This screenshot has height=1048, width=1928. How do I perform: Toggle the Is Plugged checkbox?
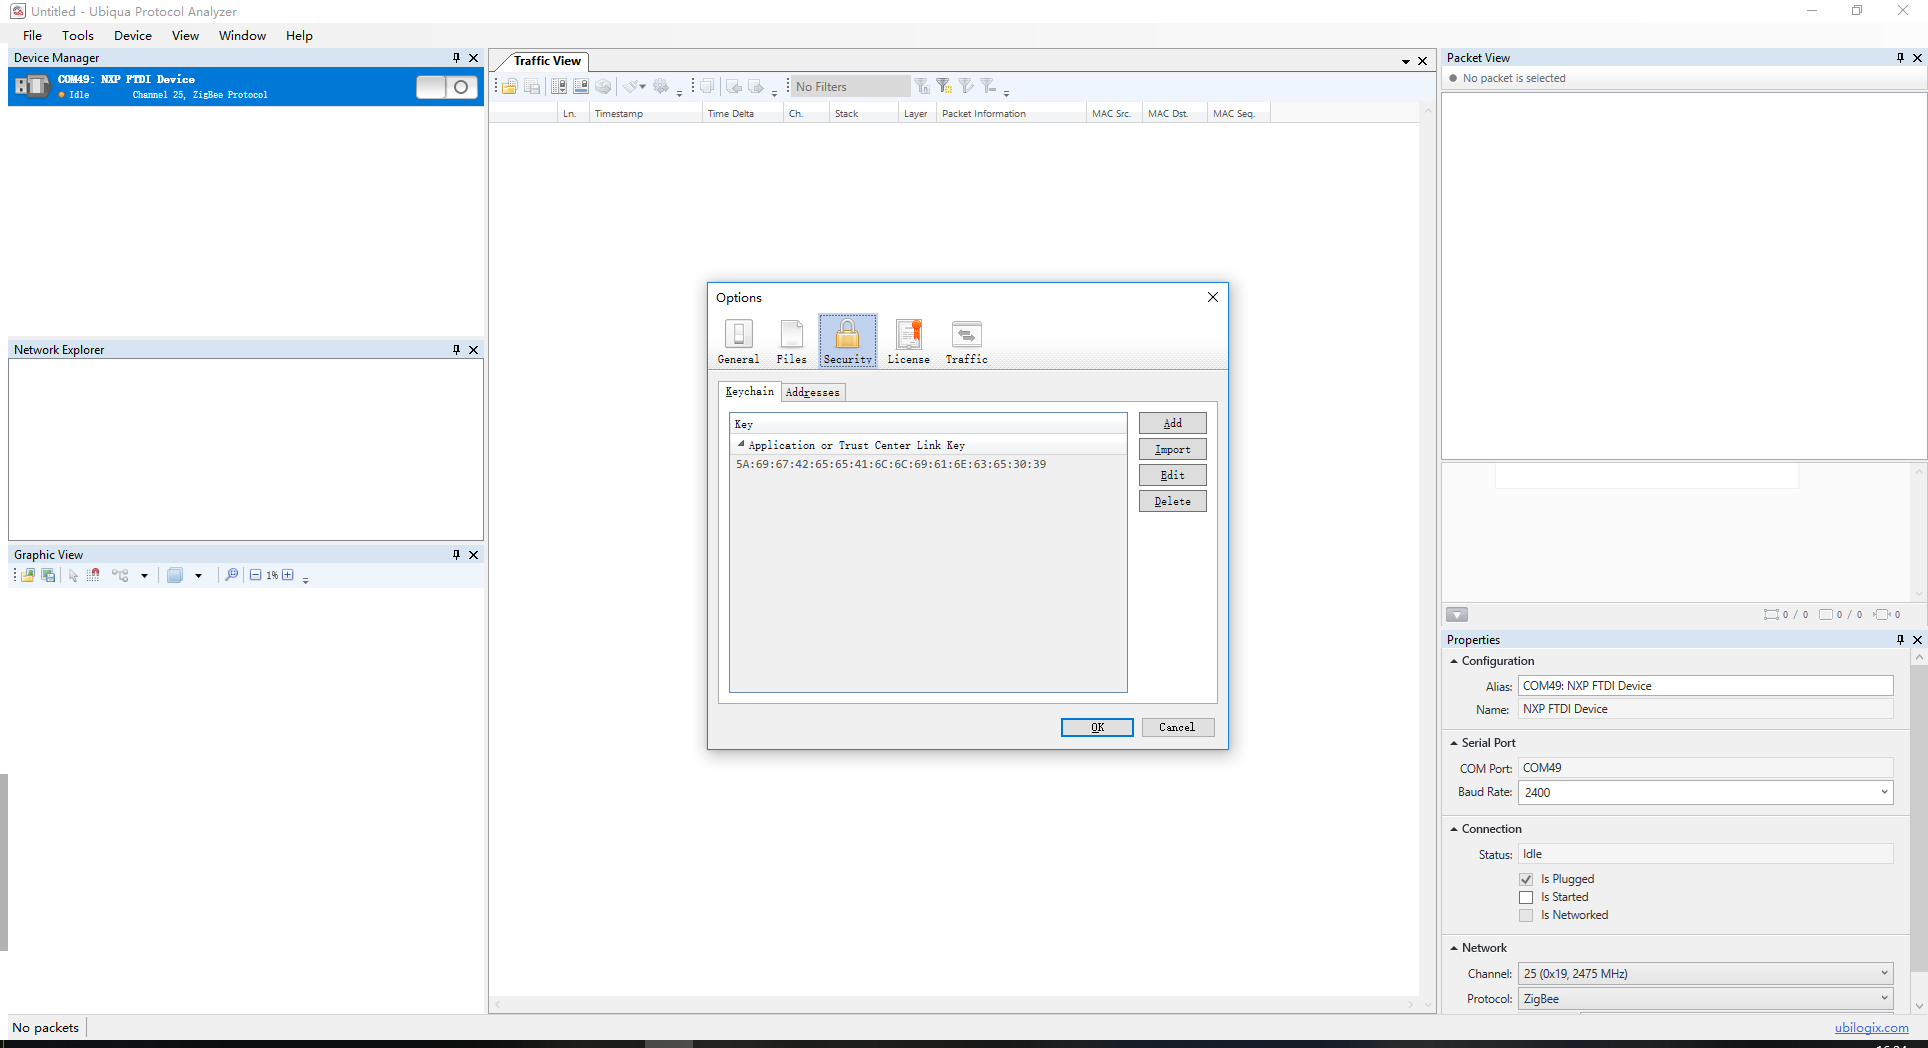(x=1526, y=879)
